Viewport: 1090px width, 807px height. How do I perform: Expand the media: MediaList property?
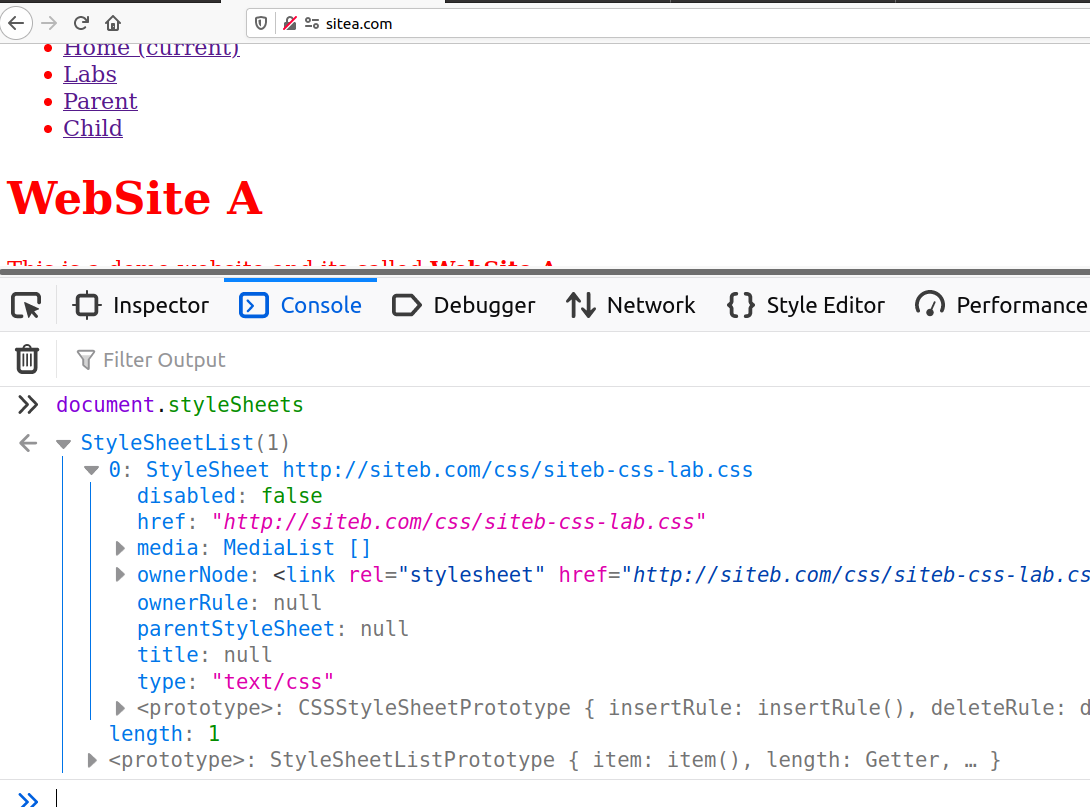(120, 548)
